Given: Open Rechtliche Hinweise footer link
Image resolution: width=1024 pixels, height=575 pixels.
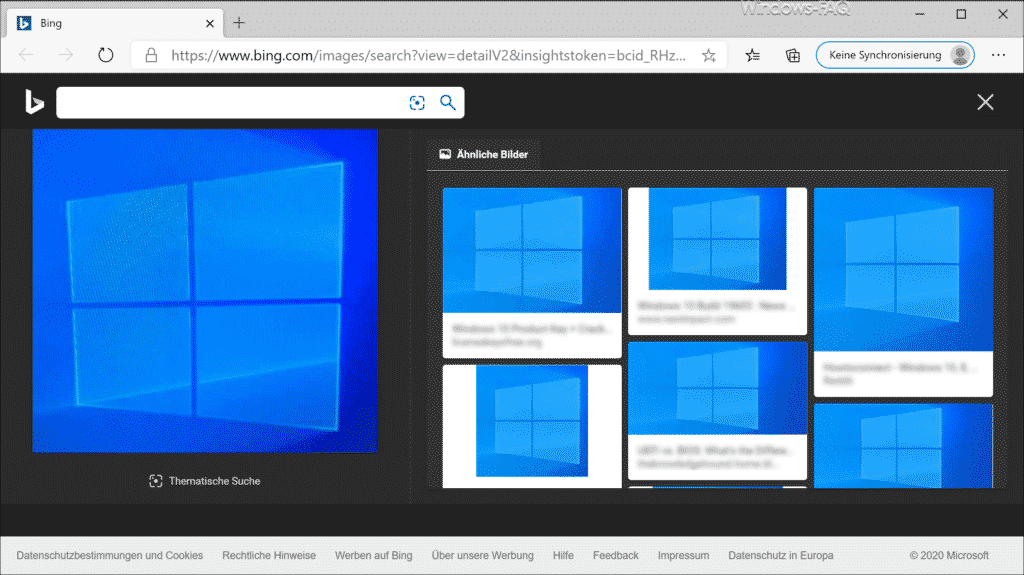Looking at the screenshot, I should click(269, 555).
